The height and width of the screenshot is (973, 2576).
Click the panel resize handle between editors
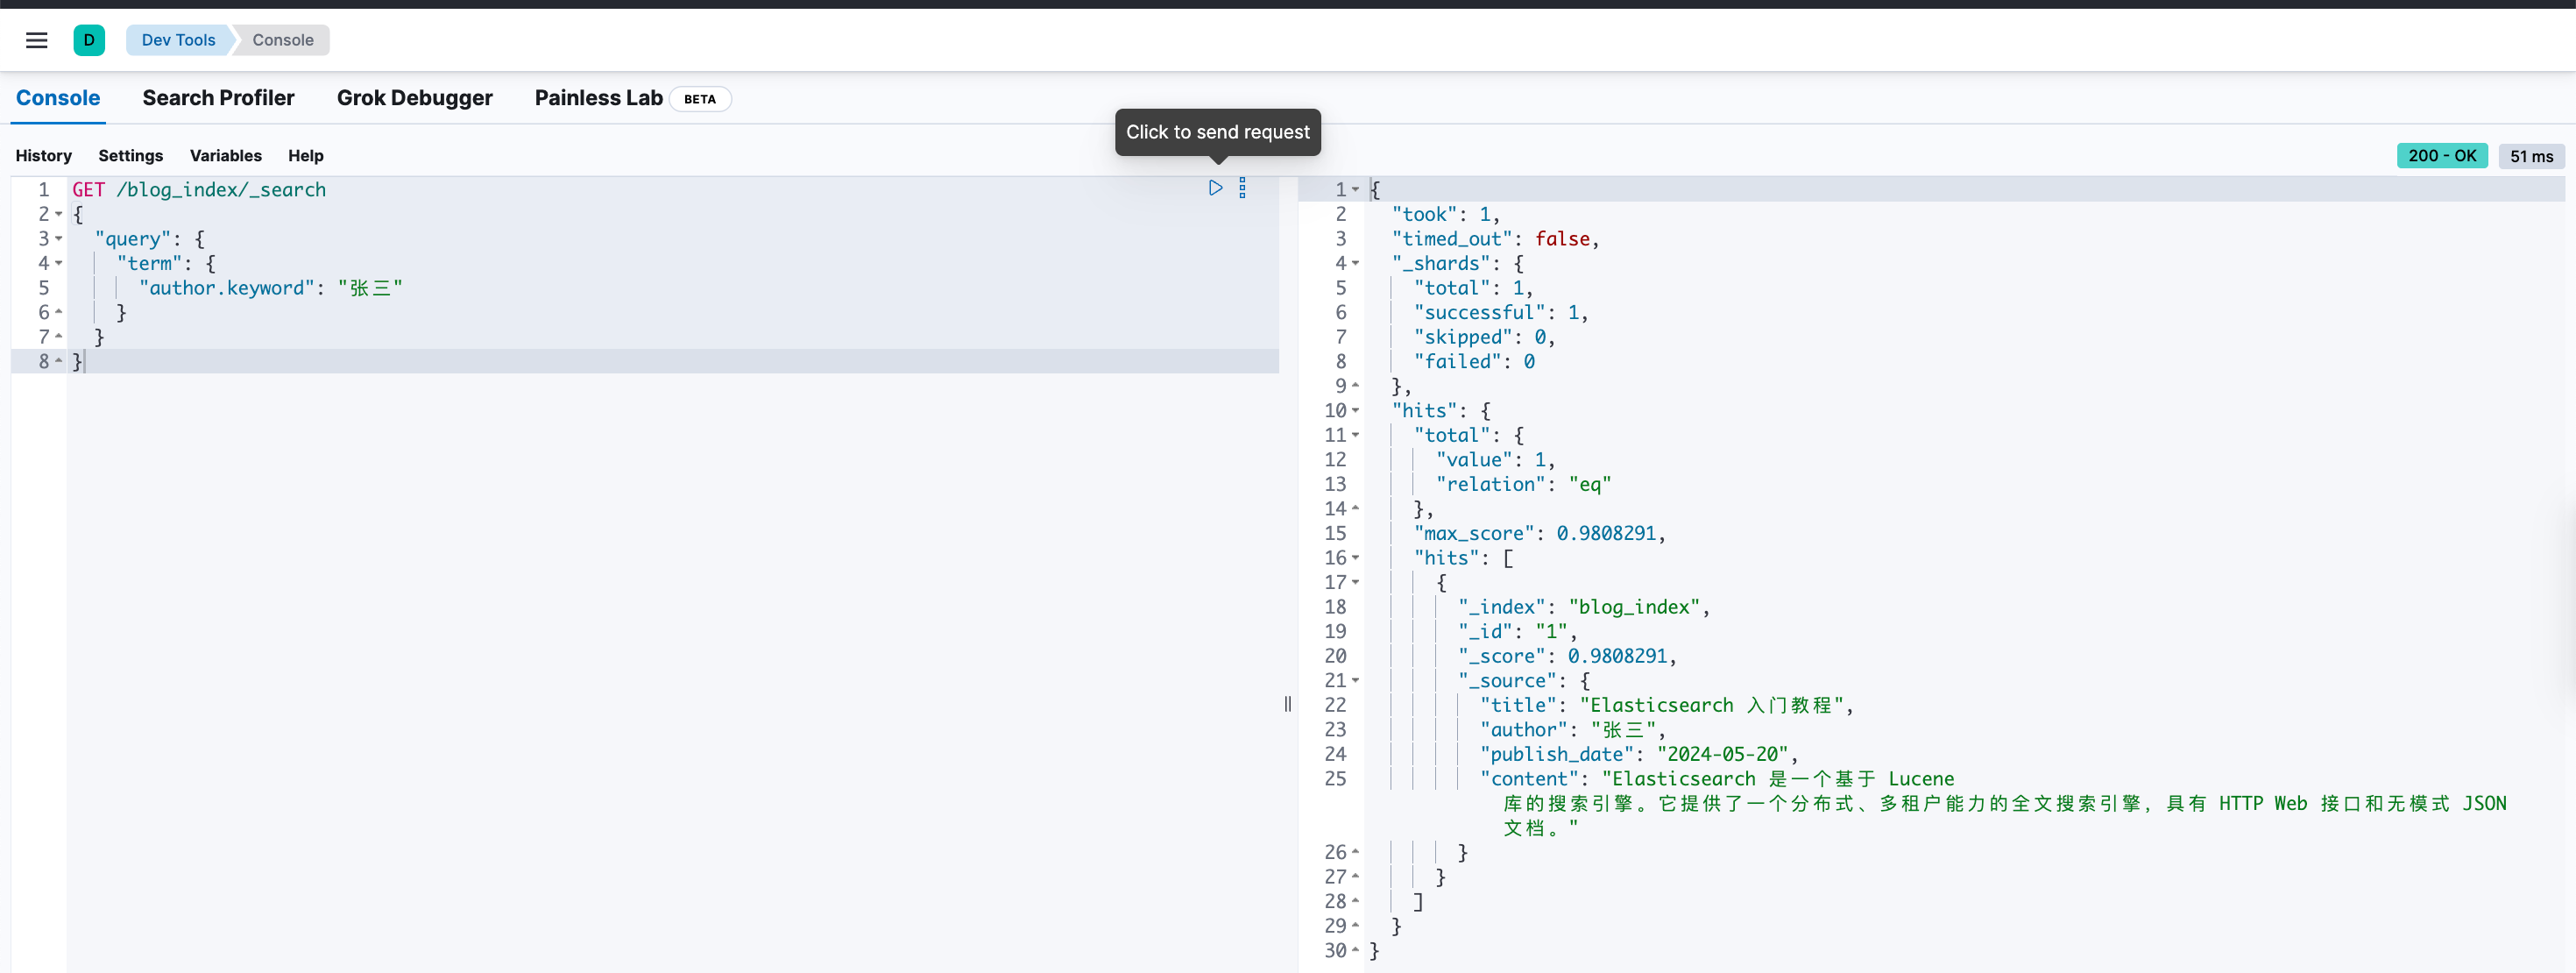(1288, 704)
